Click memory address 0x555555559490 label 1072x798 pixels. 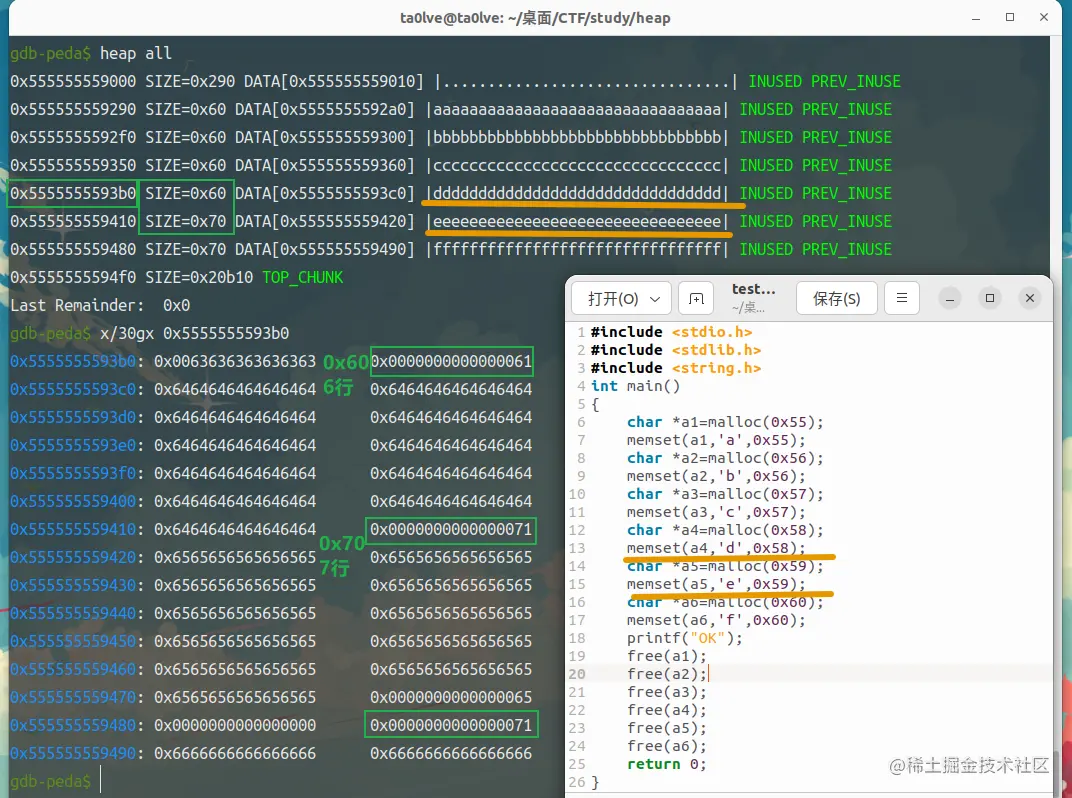73,753
